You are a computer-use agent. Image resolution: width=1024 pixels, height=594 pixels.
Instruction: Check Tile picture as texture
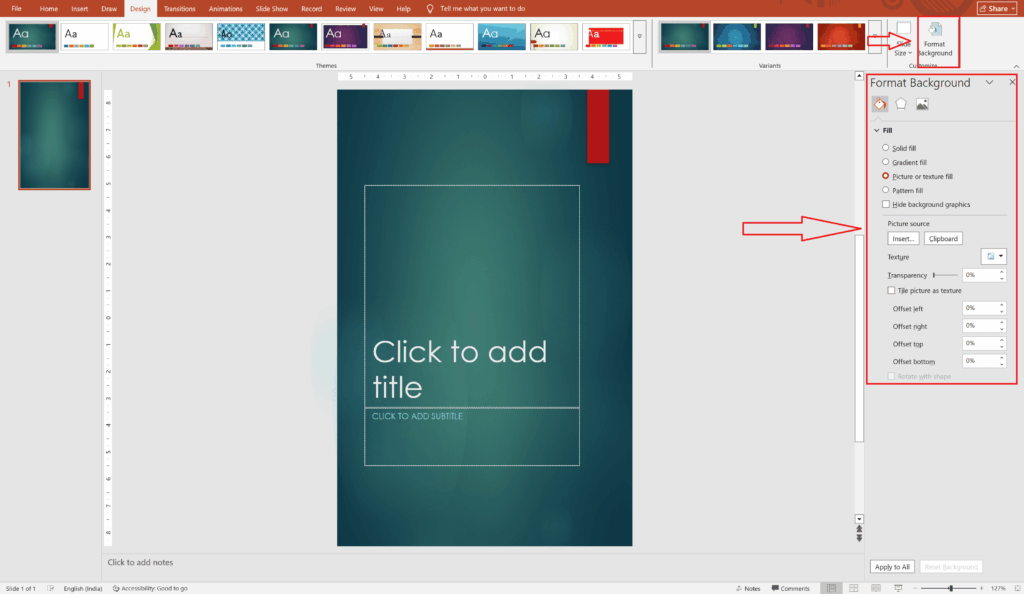(x=890, y=290)
